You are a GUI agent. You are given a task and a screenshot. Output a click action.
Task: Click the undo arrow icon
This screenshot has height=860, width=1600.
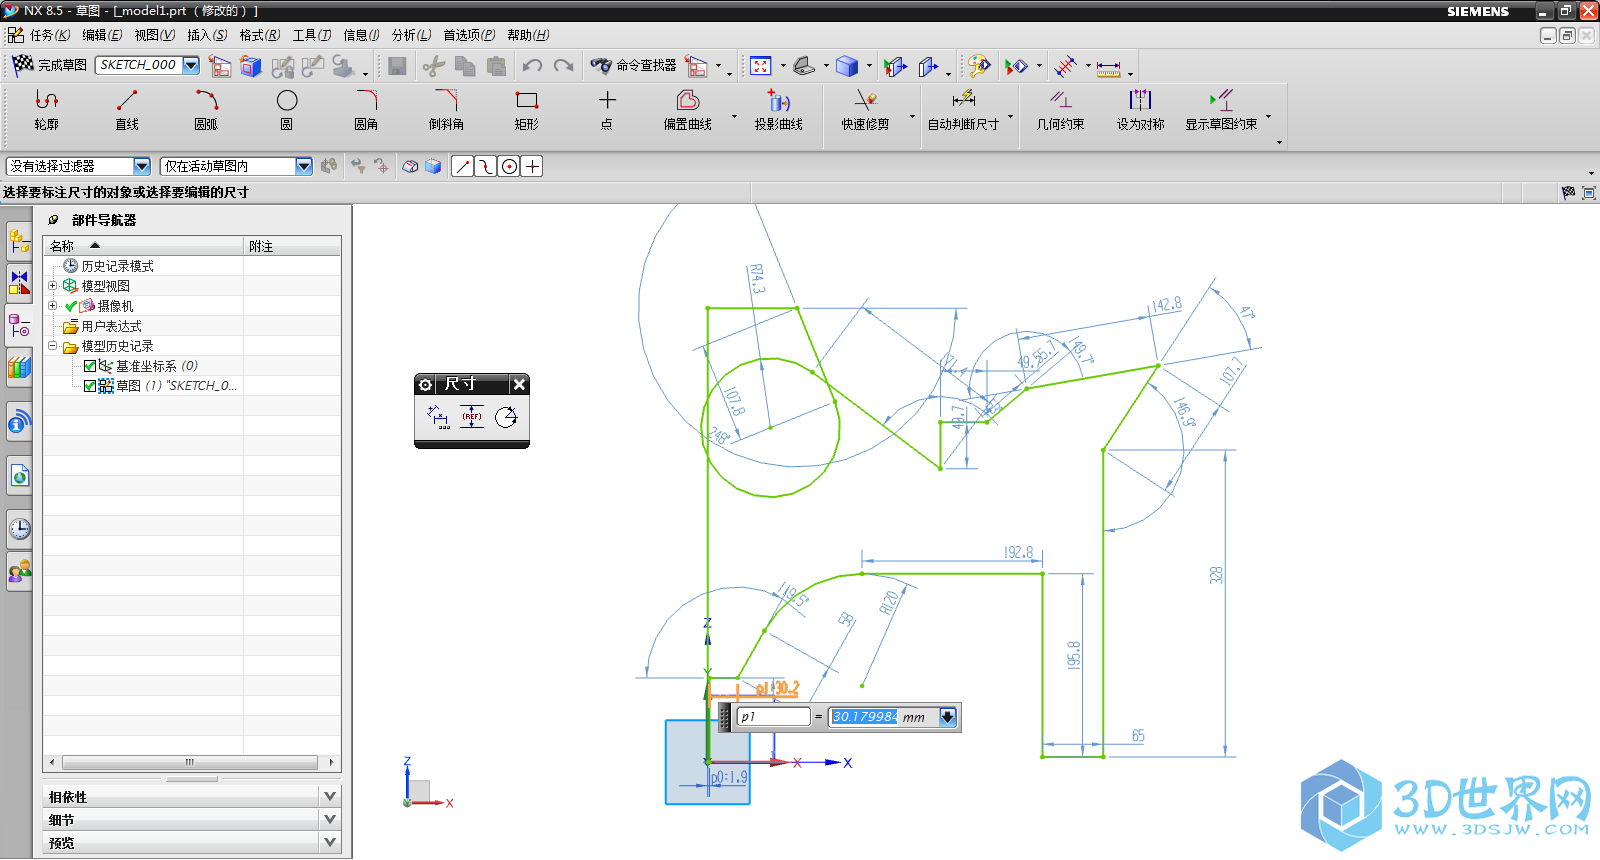point(532,66)
